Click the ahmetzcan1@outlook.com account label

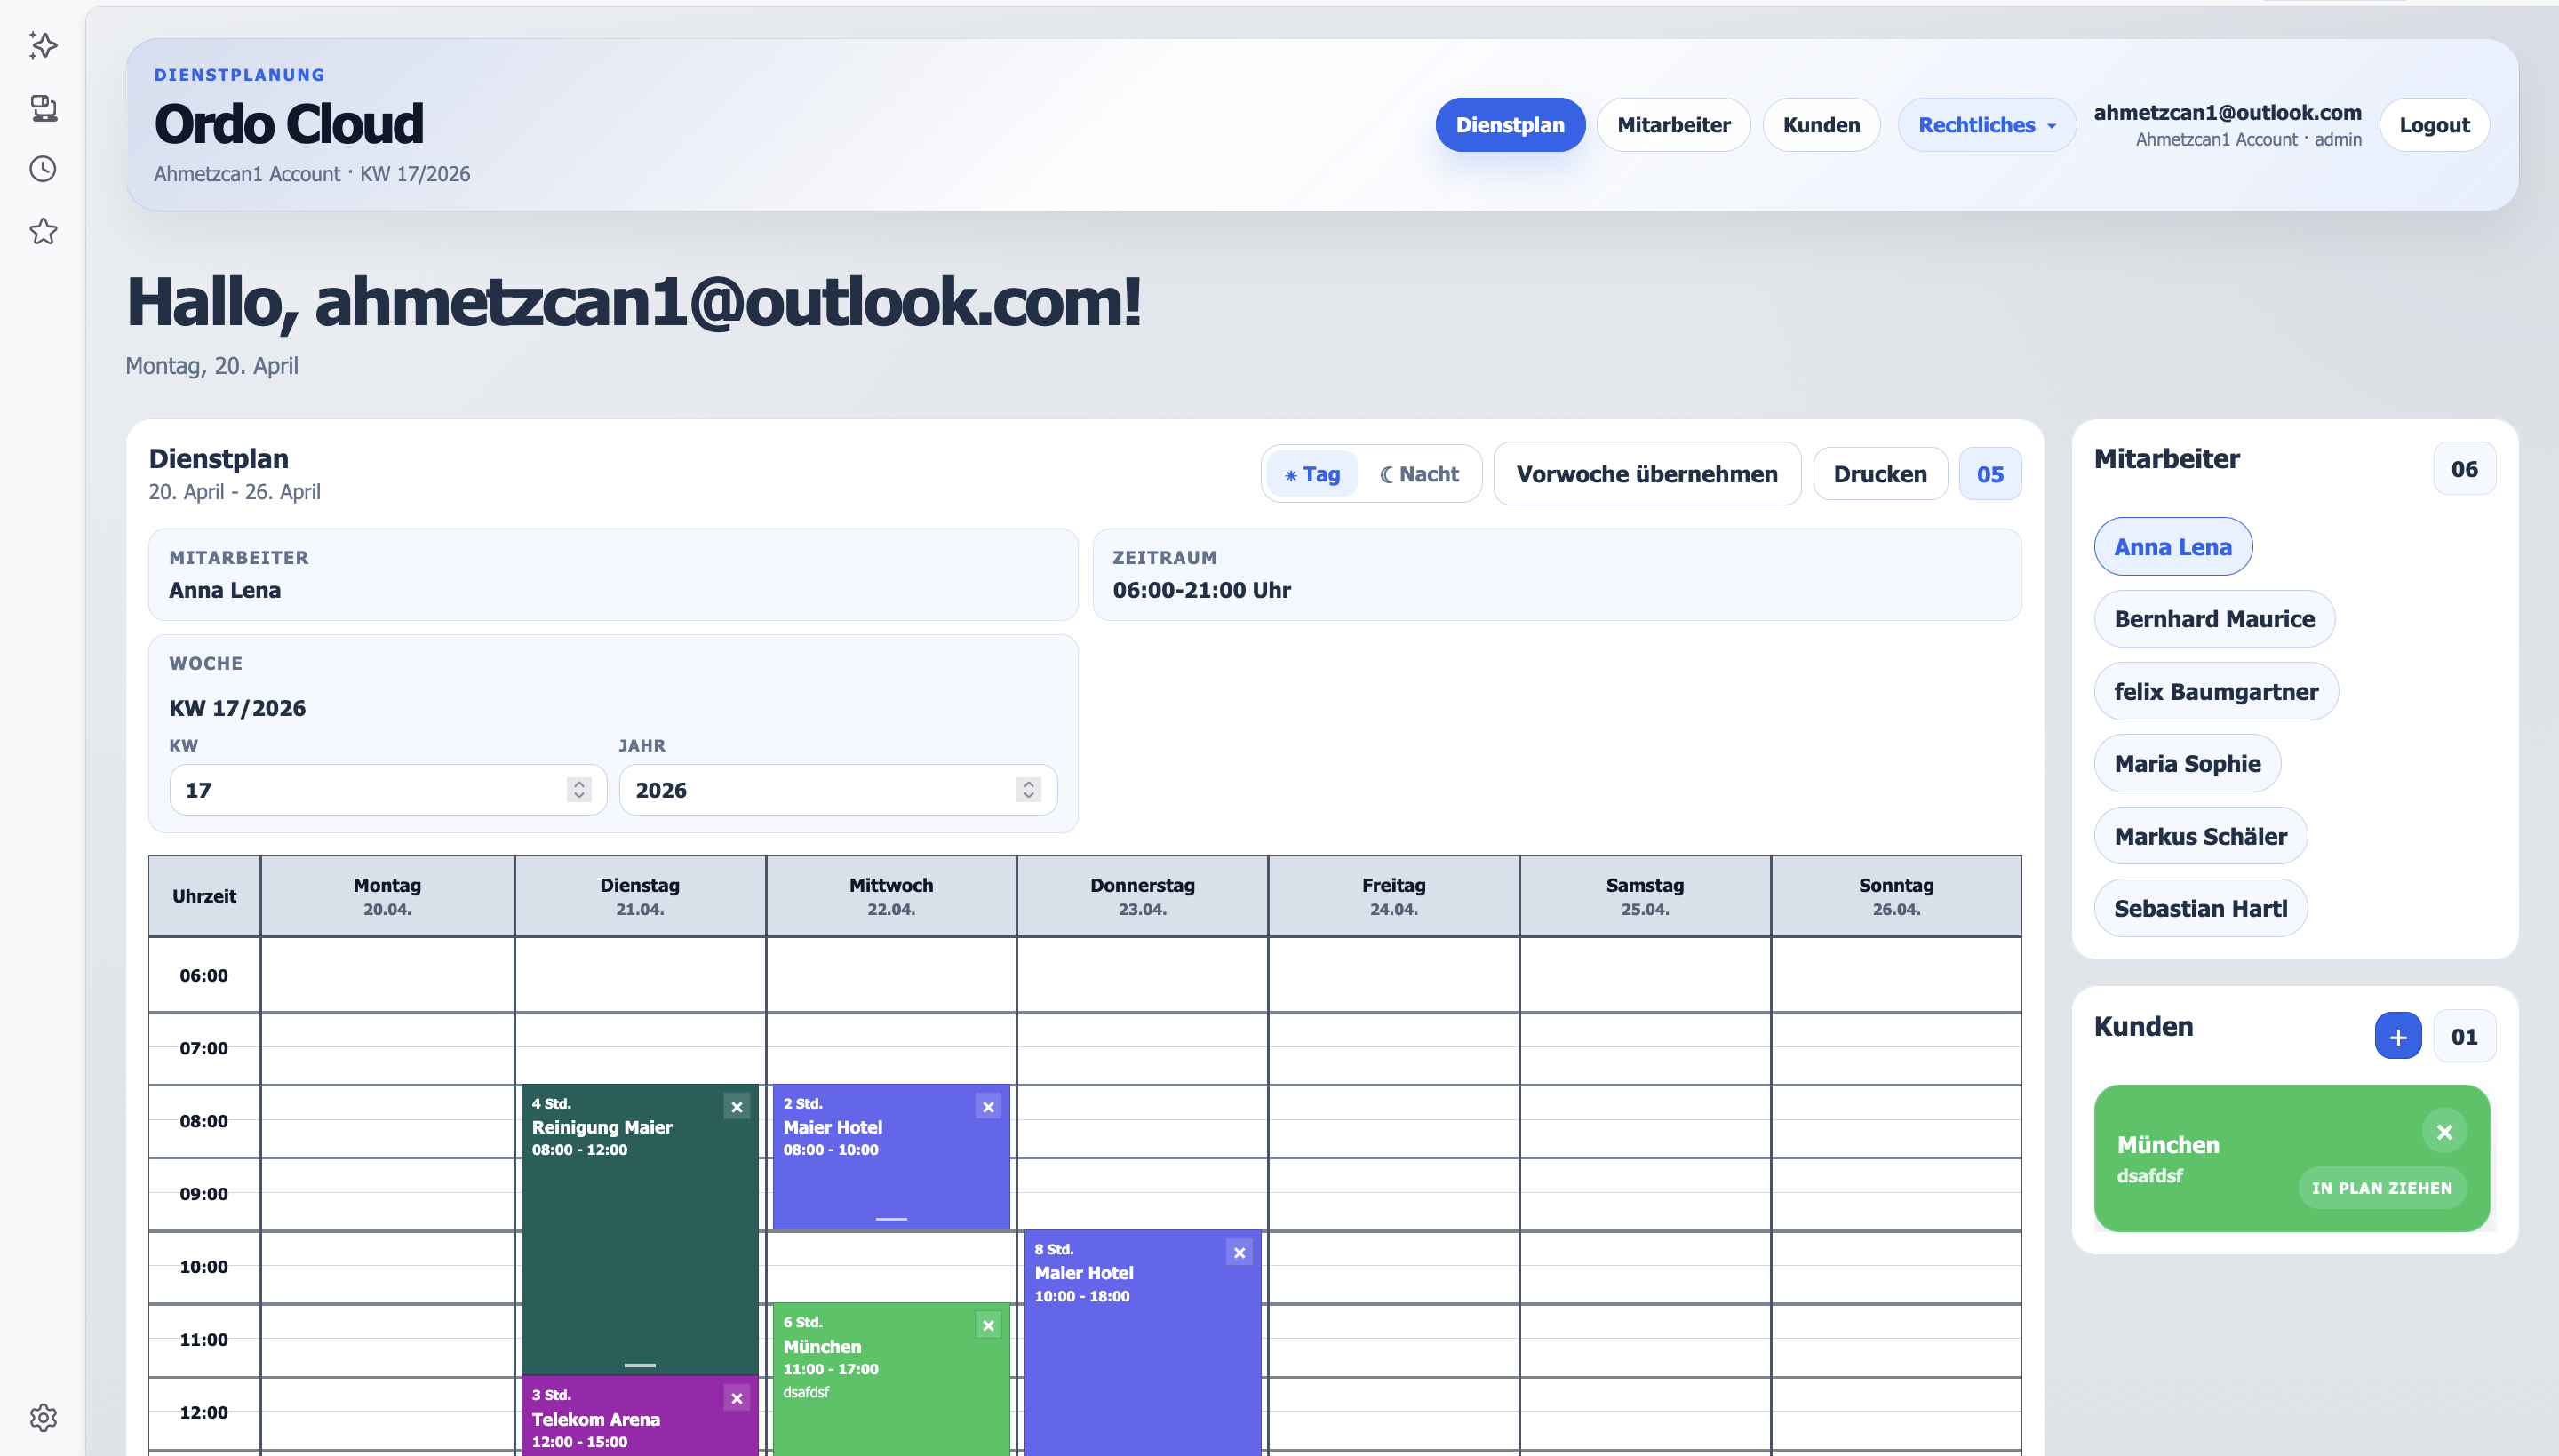click(x=2227, y=113)
